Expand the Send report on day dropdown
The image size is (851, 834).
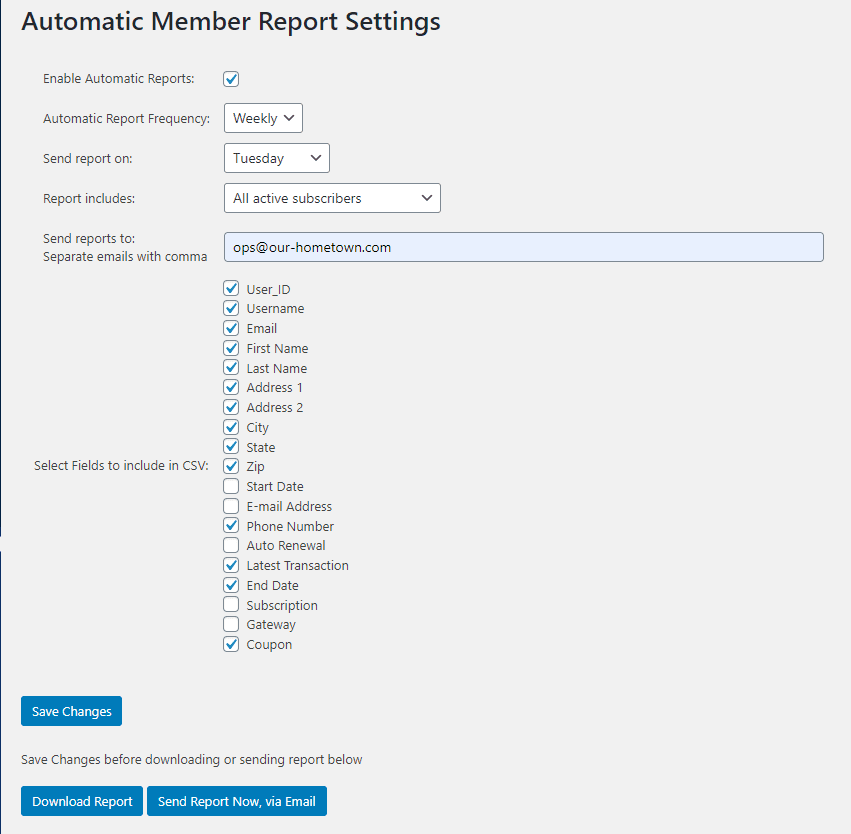[x=277, y=158]
